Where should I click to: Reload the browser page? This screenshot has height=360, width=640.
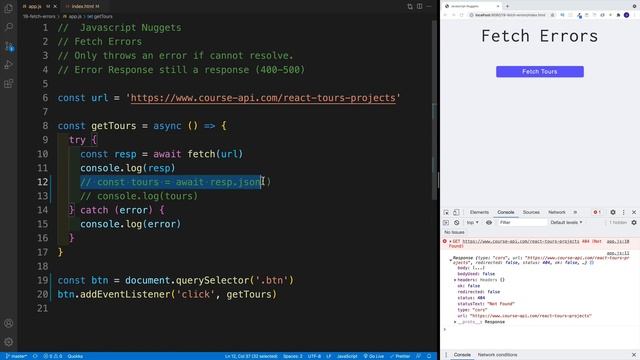[462, 15]
